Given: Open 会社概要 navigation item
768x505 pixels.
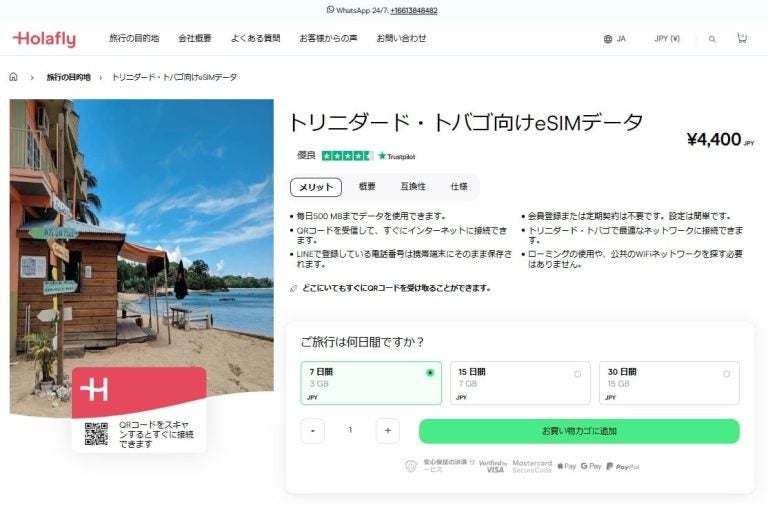Looking at the screenshot, I should pyautogui.click(x=194, y=38).
